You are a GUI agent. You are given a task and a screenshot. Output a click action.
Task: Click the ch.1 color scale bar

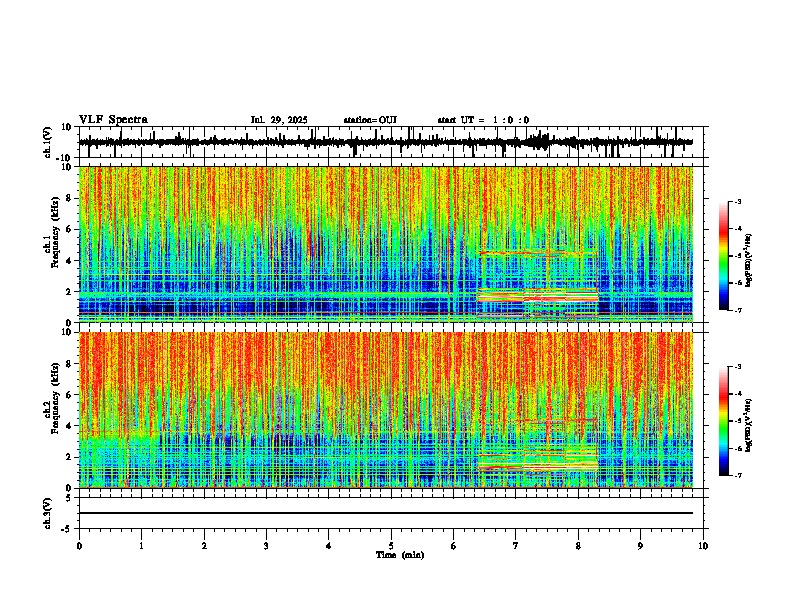[724, 256]
